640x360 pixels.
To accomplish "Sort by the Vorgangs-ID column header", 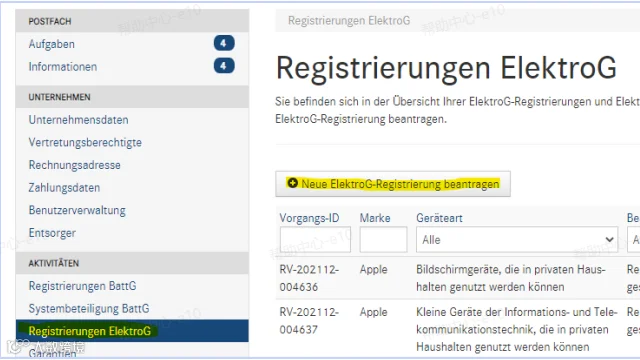I will (309, 218).
